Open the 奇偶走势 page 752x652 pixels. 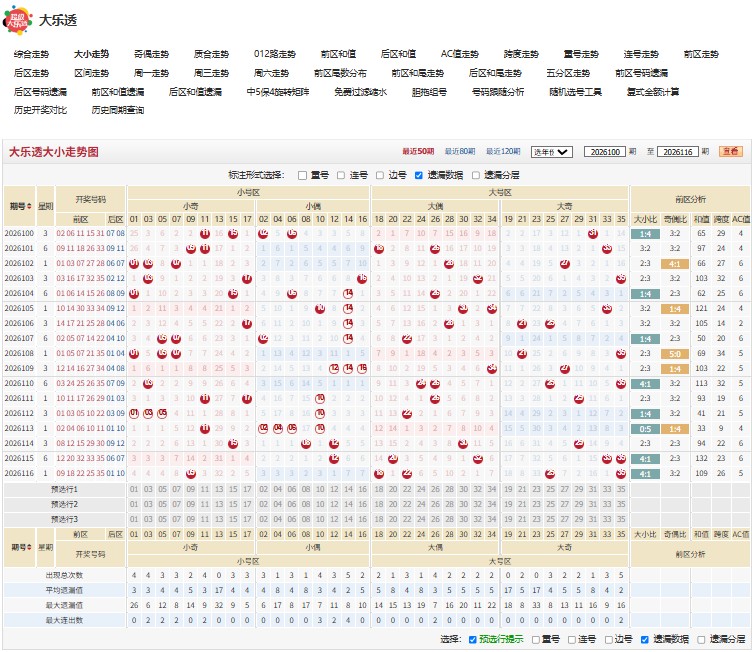(152, 54)
